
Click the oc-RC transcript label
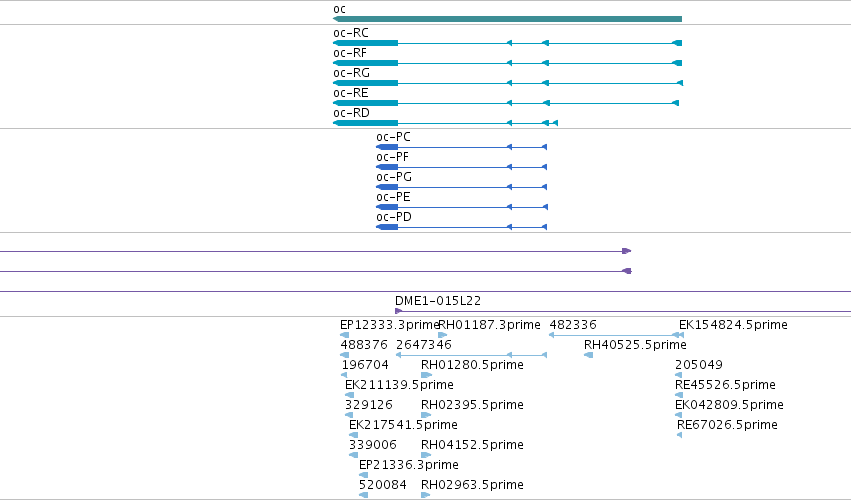click(351, 33)
